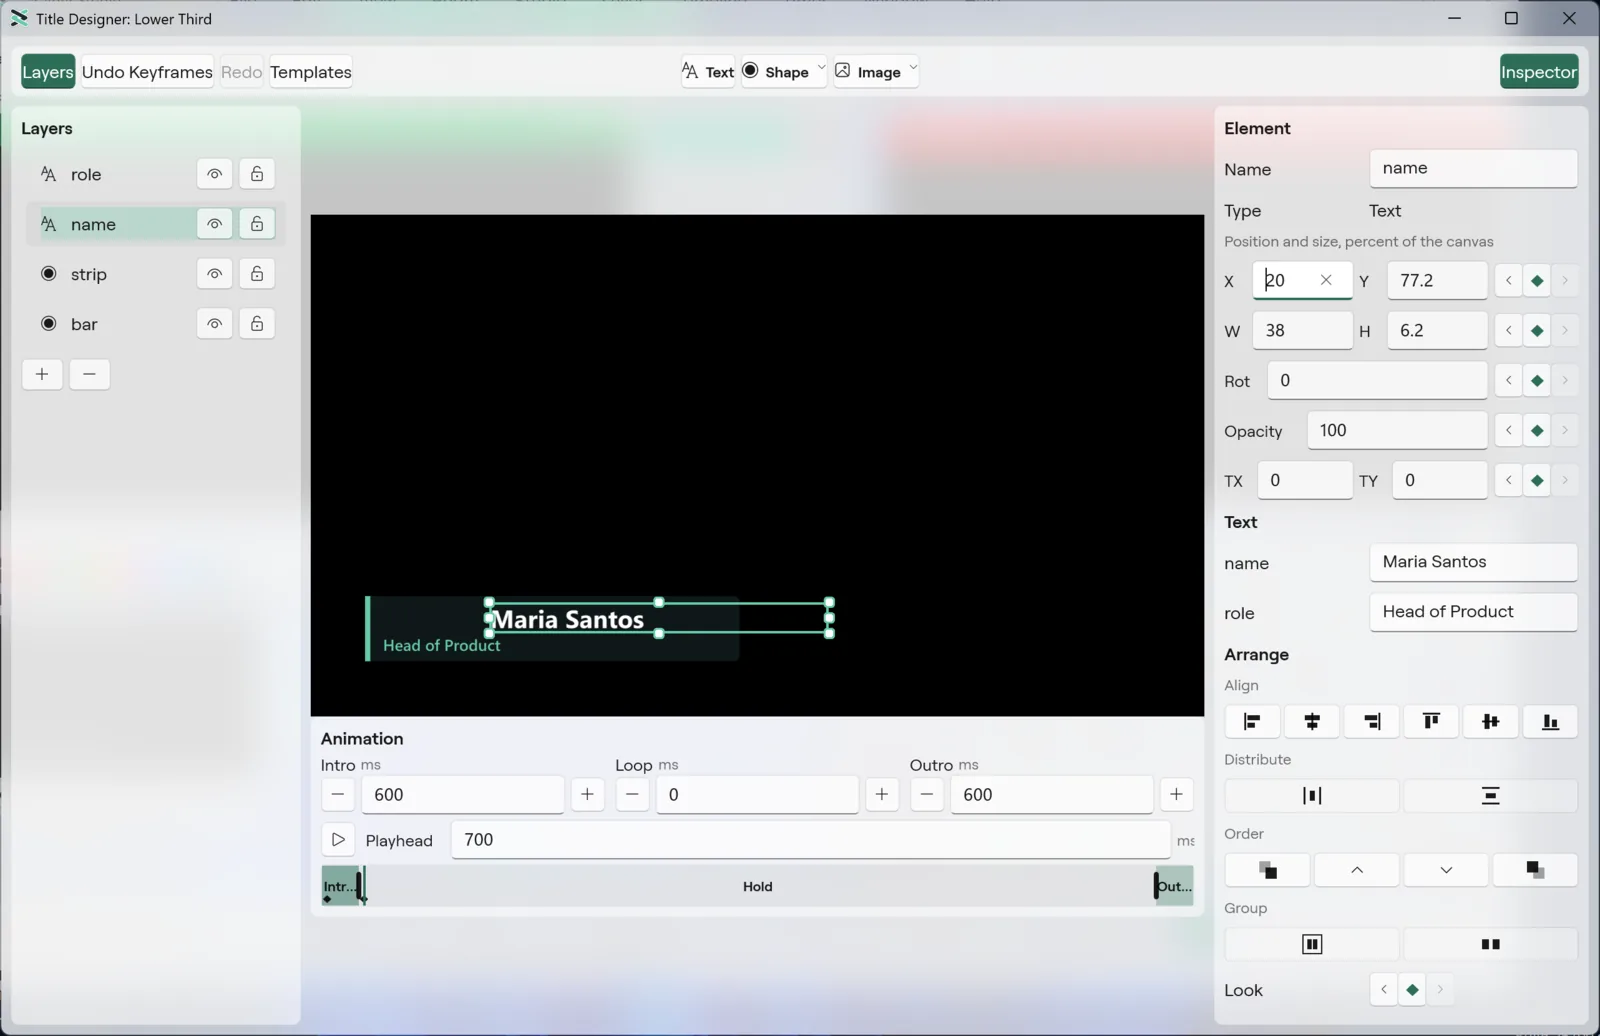Remove selected layer with minus button

[x=89, y=374]
